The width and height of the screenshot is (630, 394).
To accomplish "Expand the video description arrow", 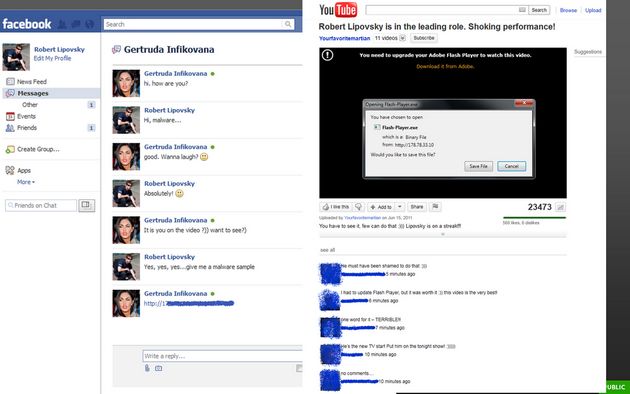I will (443, 235).
